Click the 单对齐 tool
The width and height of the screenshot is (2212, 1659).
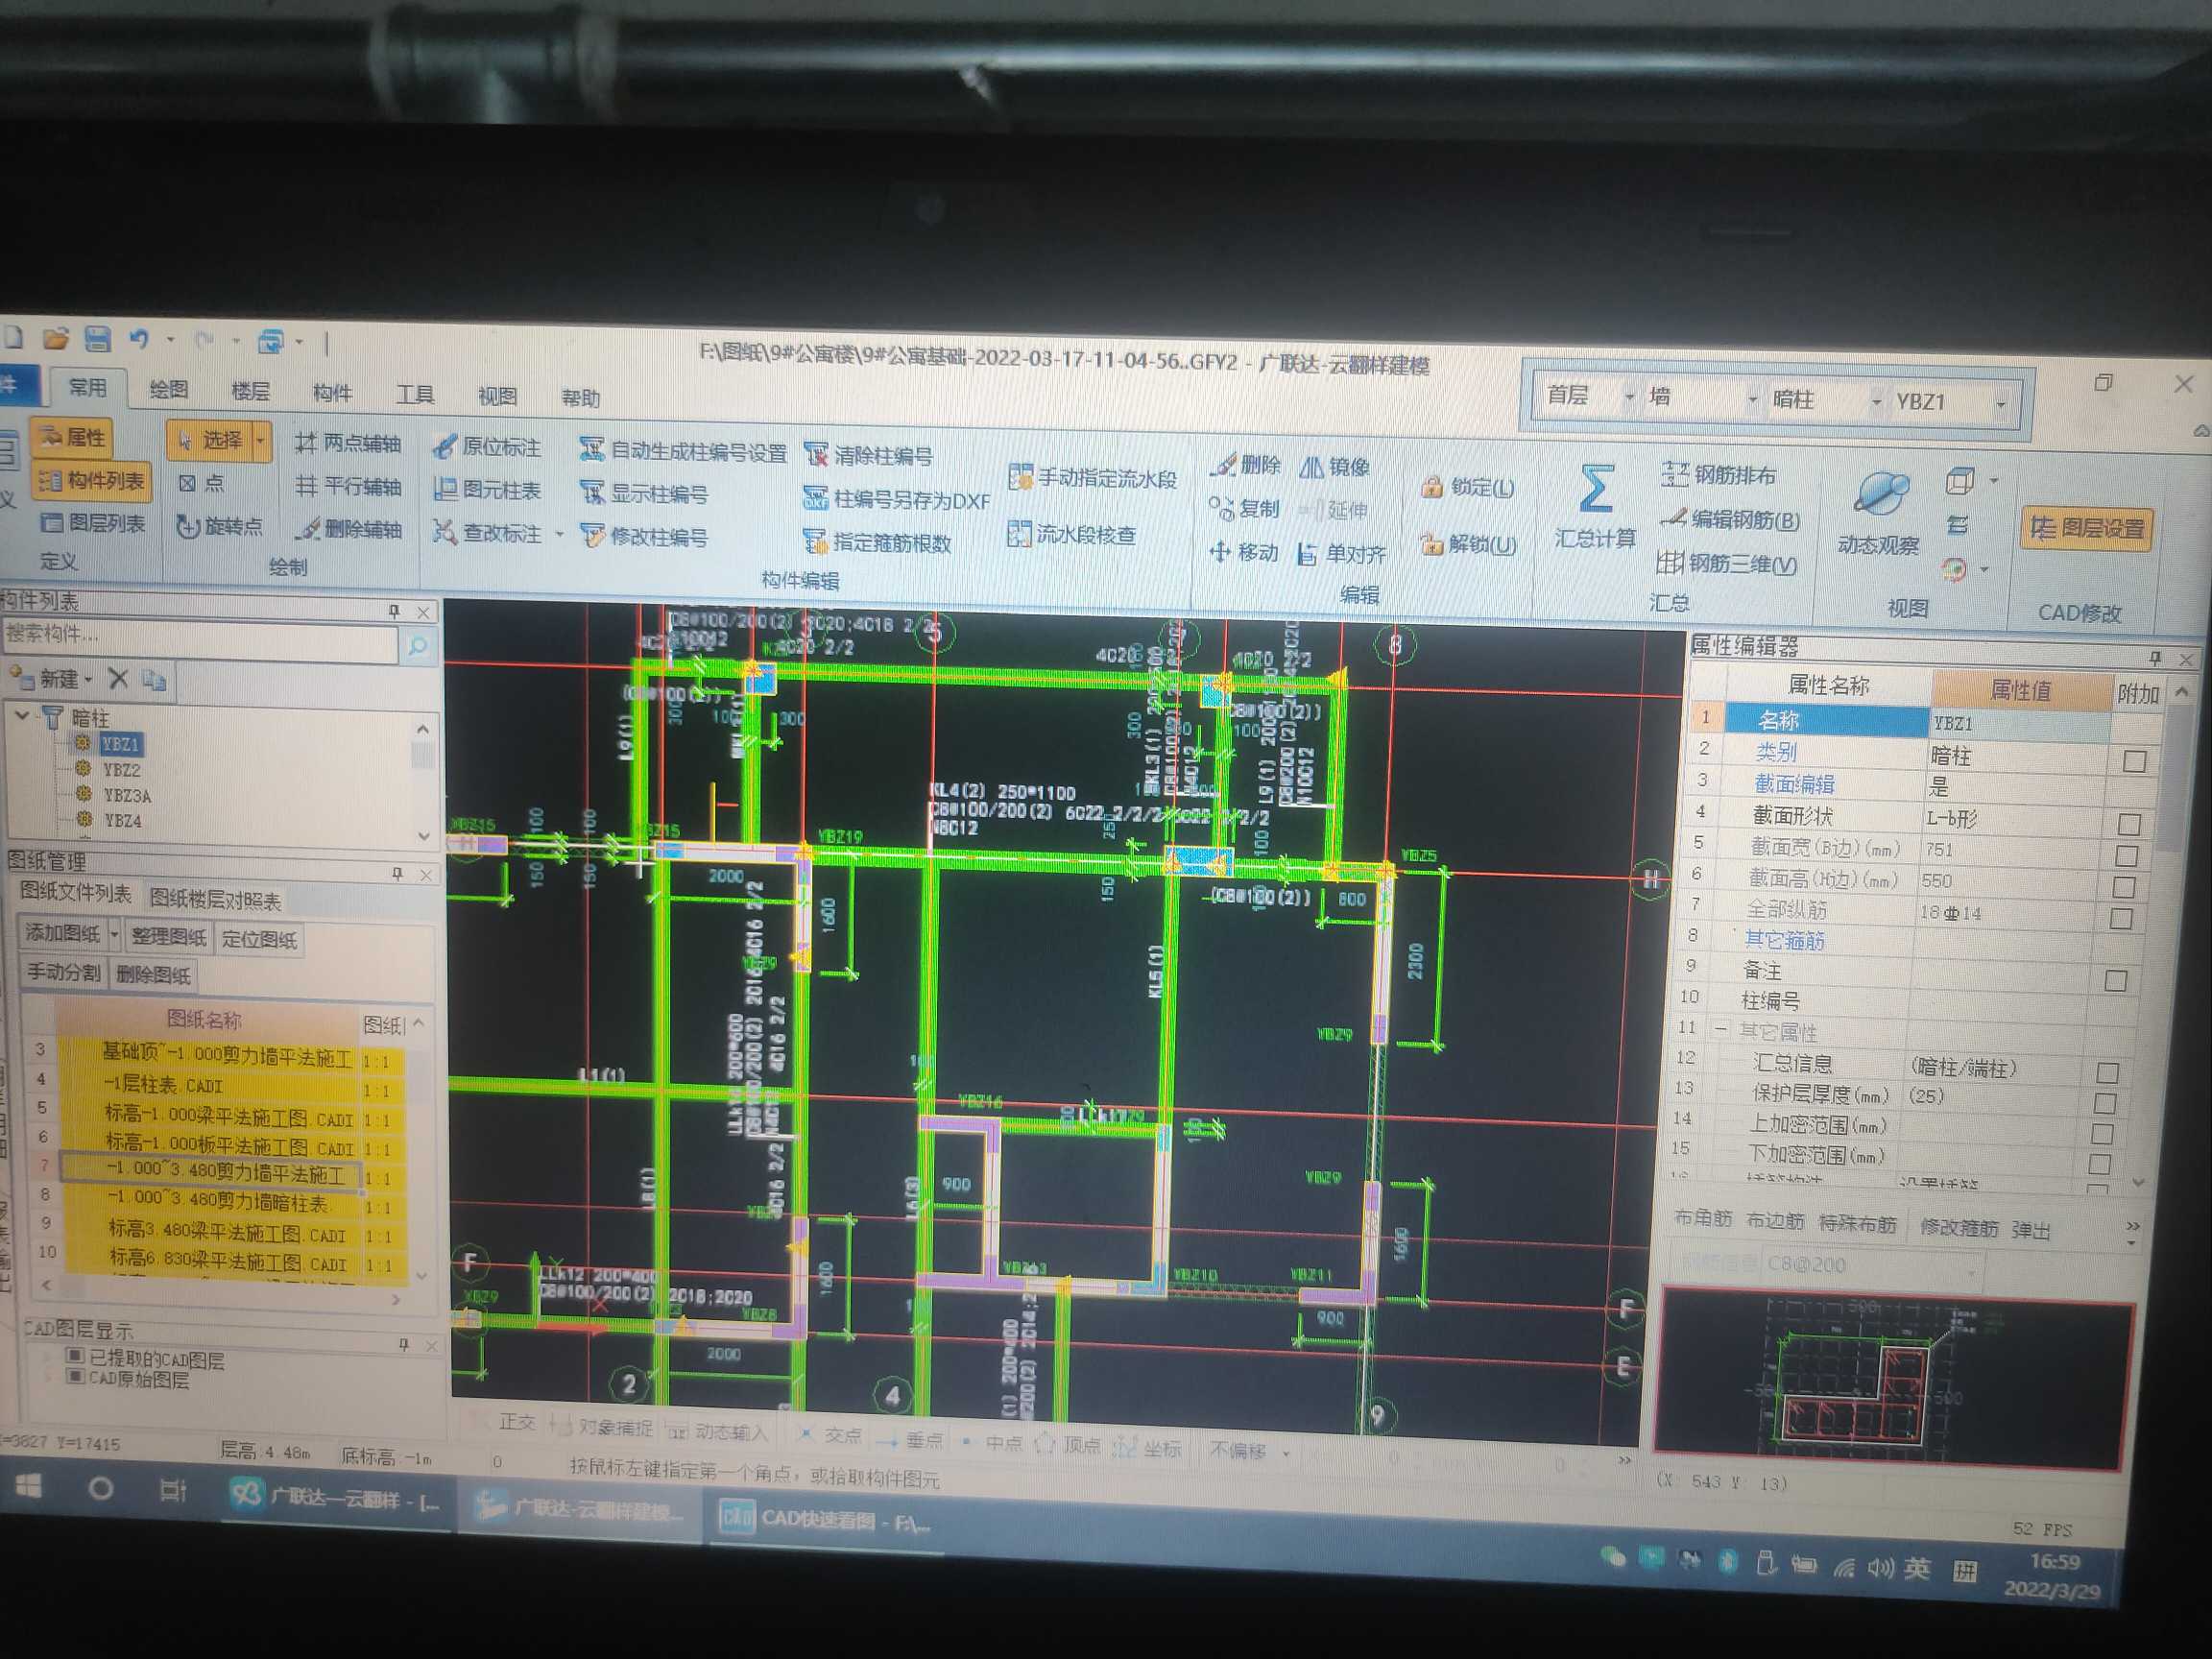pos(1342,553)
